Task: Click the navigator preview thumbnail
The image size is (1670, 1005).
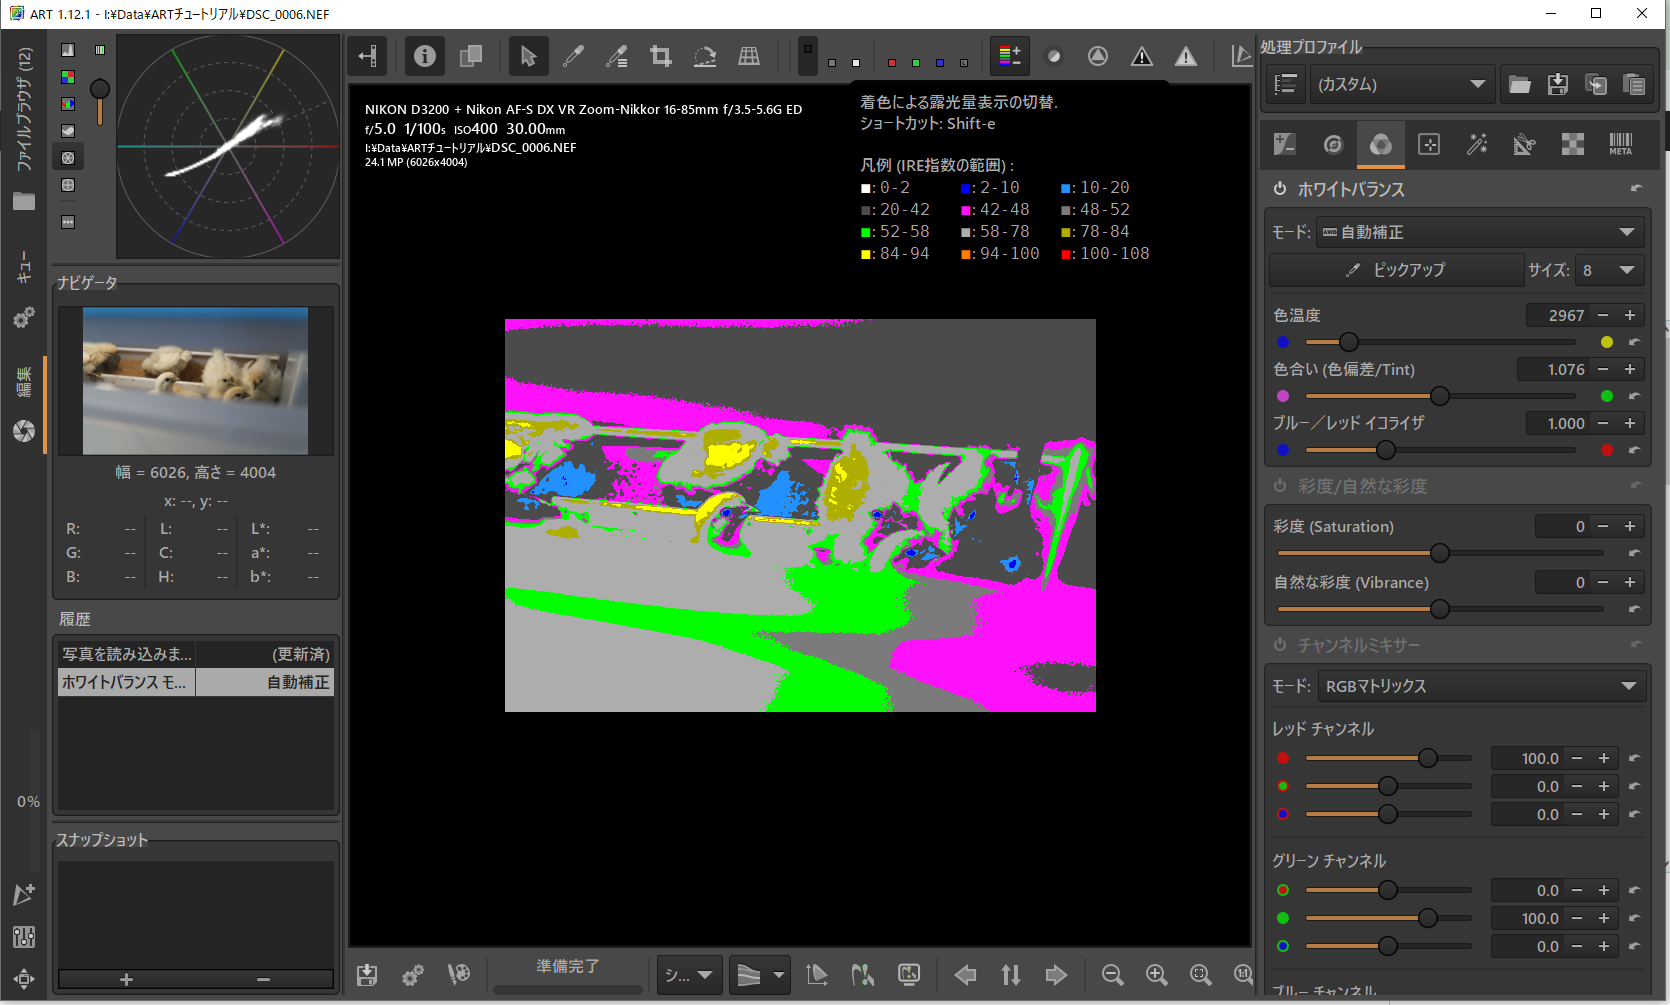Action: (195, 381)
